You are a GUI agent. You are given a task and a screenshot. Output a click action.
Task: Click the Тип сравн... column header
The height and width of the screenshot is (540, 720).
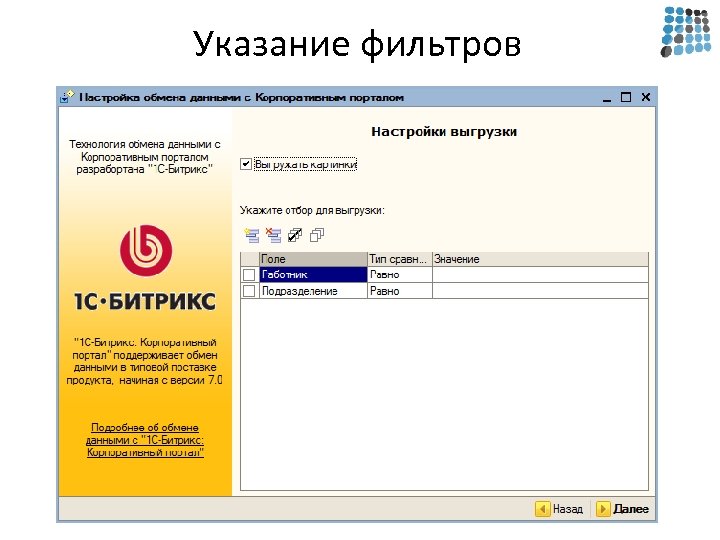click(399, 259)
